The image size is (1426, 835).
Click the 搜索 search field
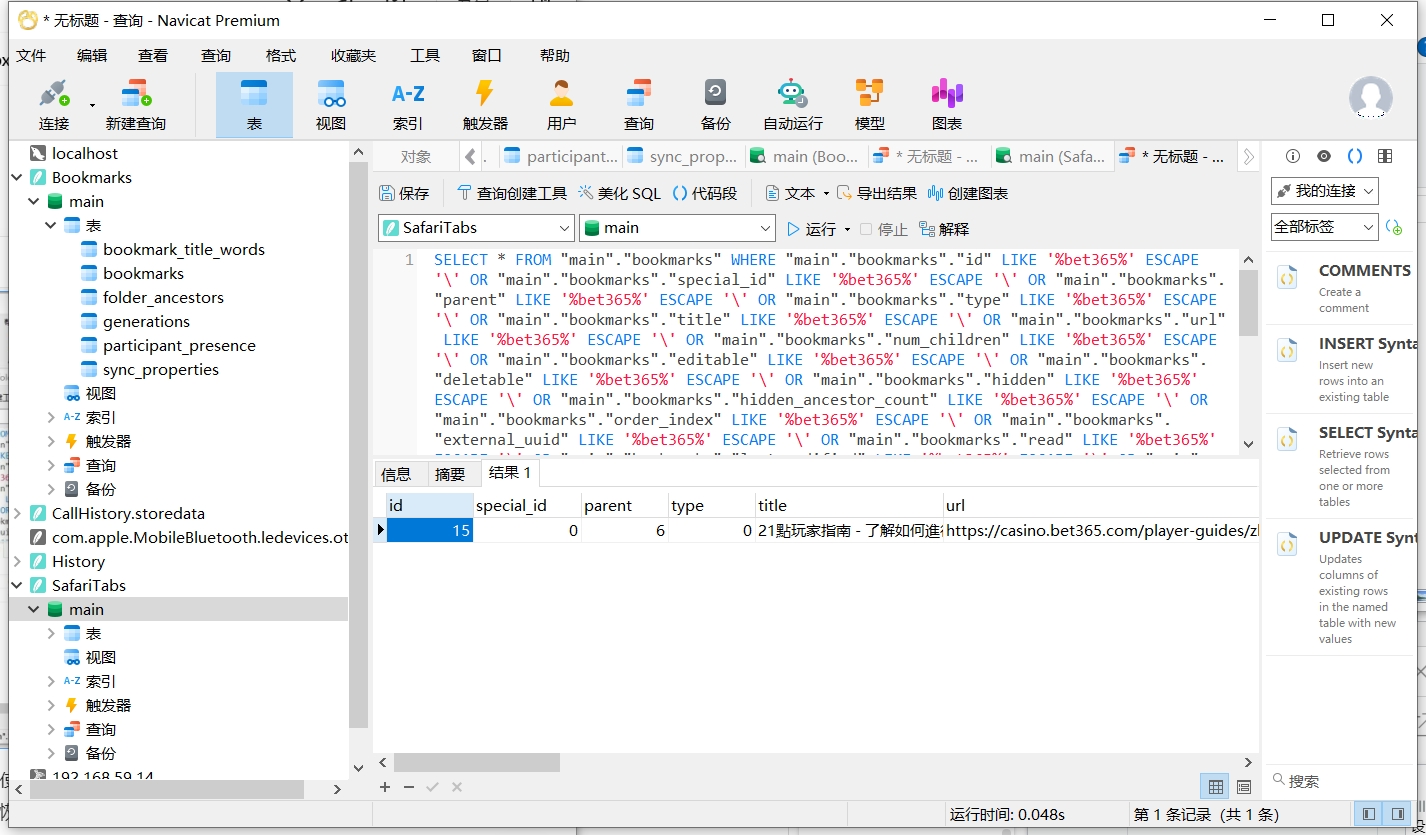pyautogui.click(x=1340, y=781)
